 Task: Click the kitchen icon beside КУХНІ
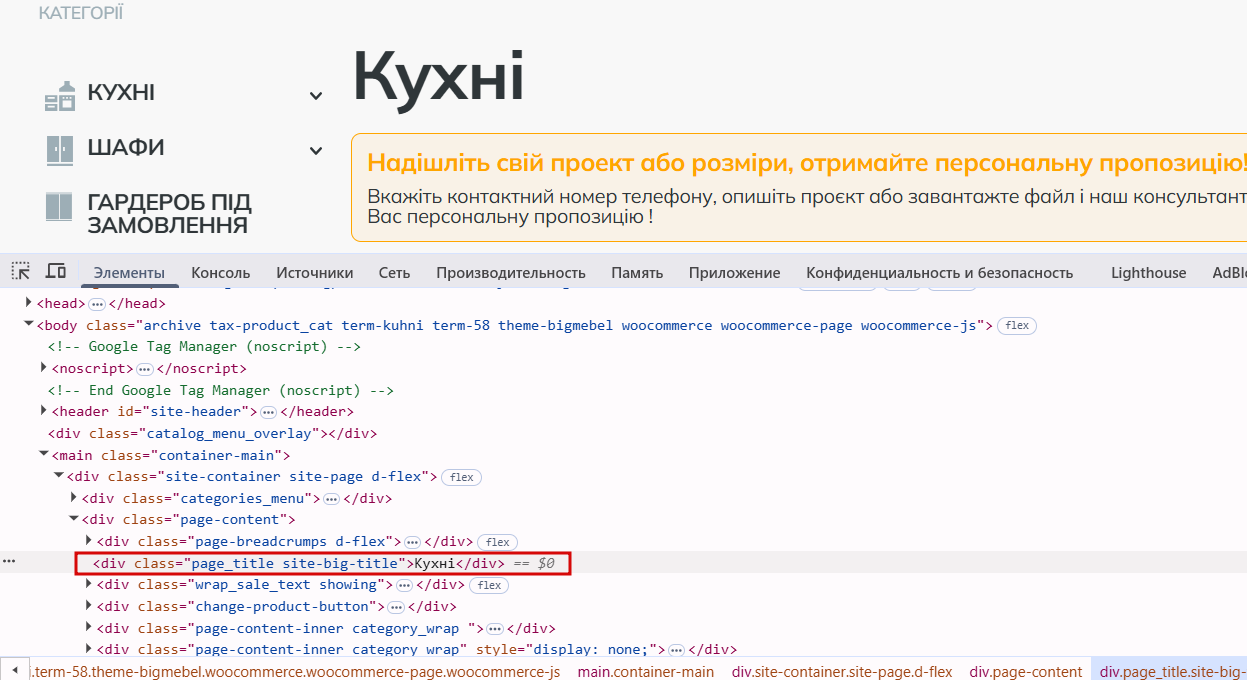click(x=60, y=95)
